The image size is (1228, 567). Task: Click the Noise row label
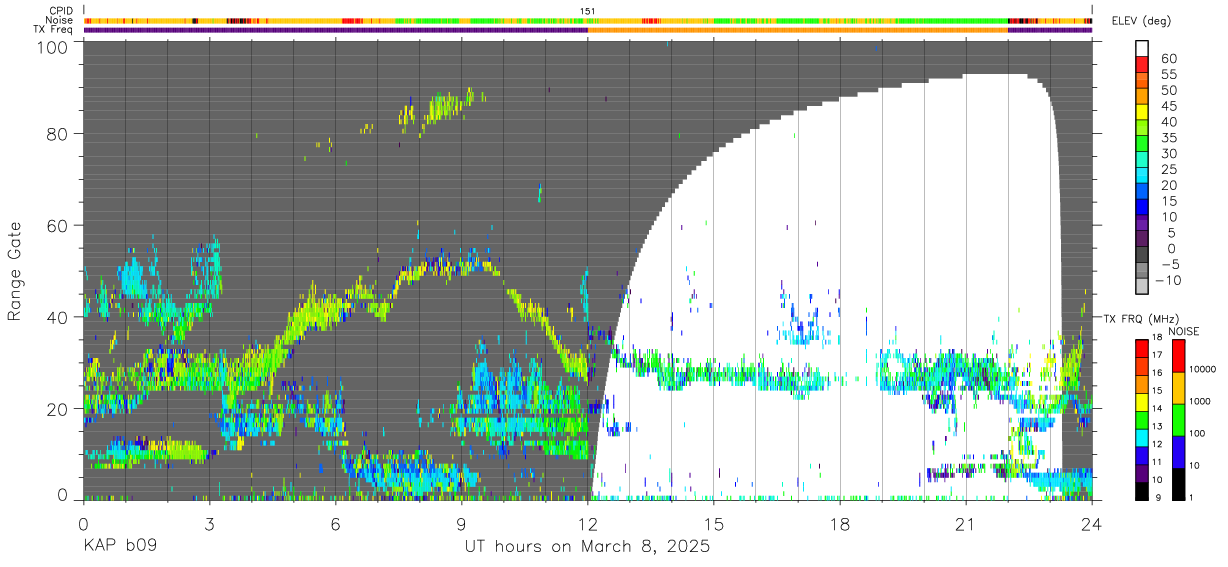click(61, 20)
